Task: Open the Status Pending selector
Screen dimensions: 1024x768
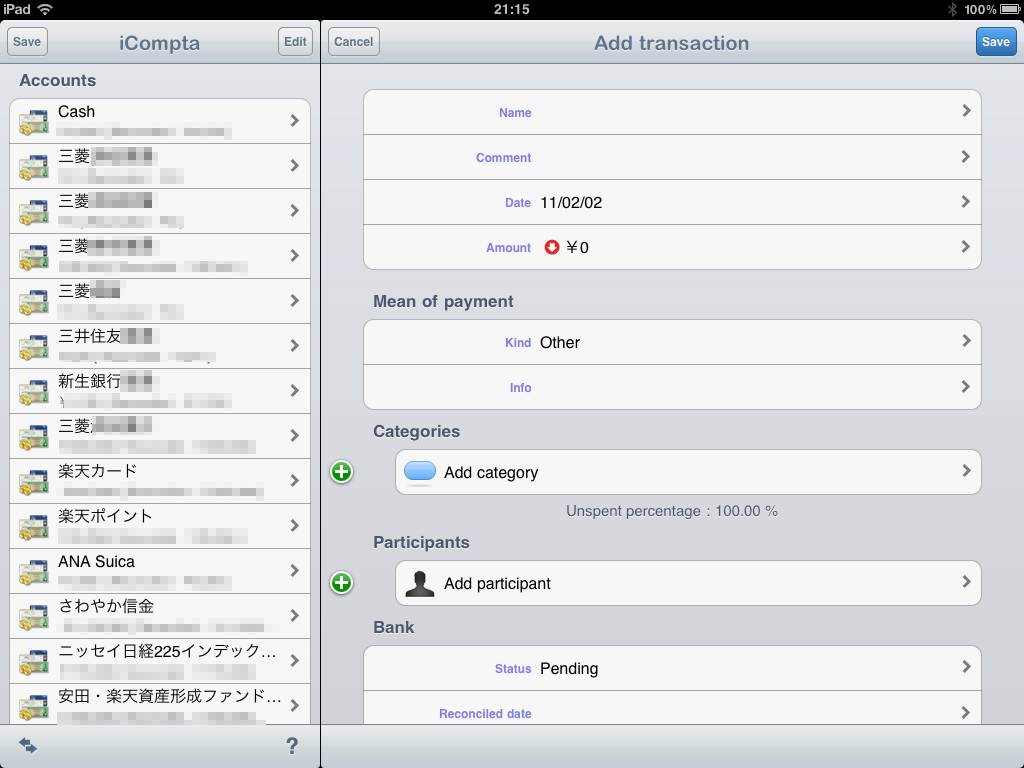Action: pos(672,668)
